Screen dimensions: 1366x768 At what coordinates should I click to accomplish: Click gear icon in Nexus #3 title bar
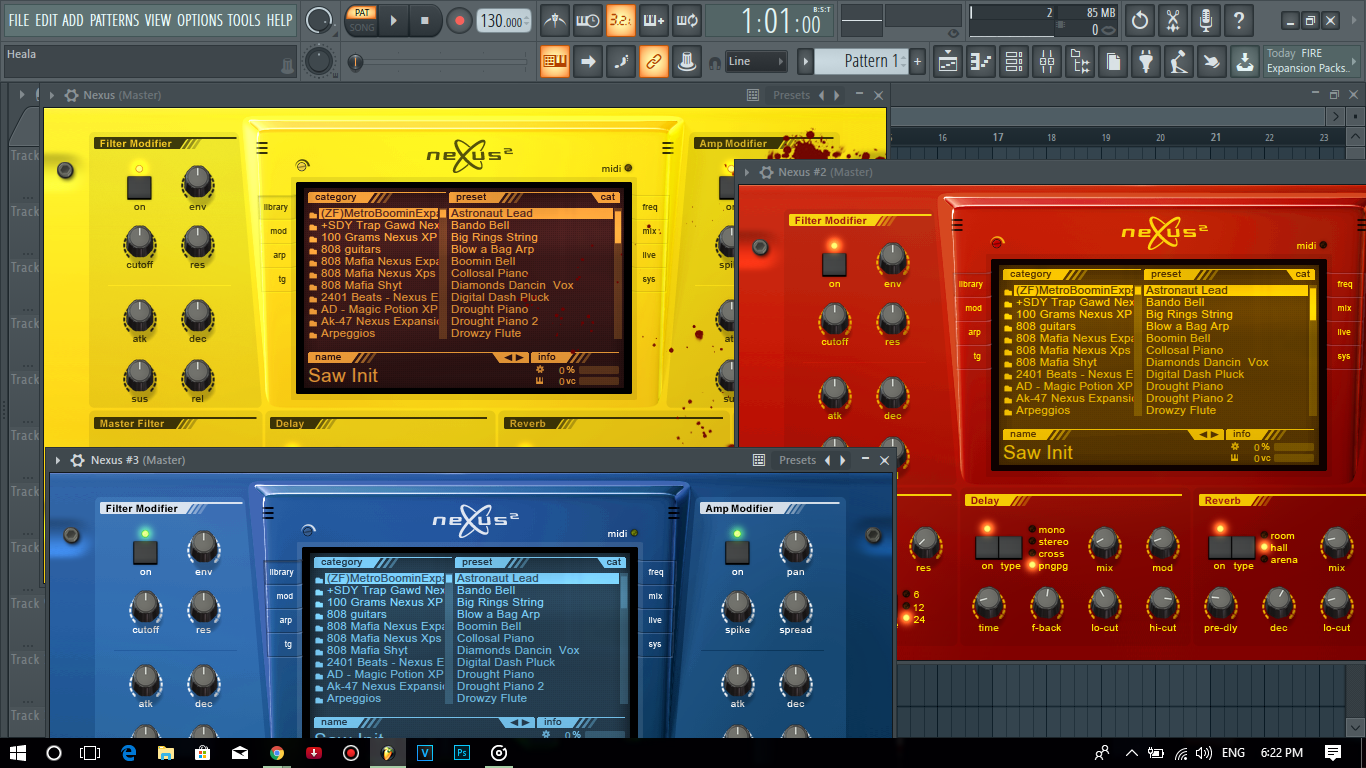coord(78,460)
